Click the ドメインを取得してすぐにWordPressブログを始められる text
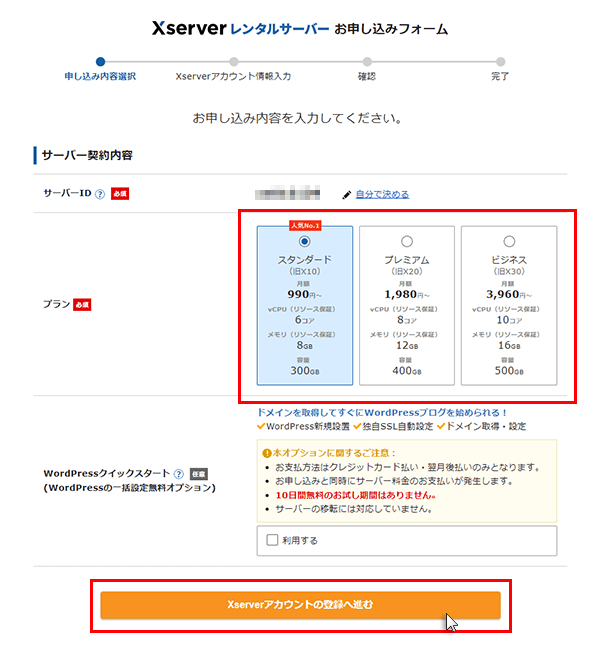This screenshot has width=600, height=646. coord(382,412)
